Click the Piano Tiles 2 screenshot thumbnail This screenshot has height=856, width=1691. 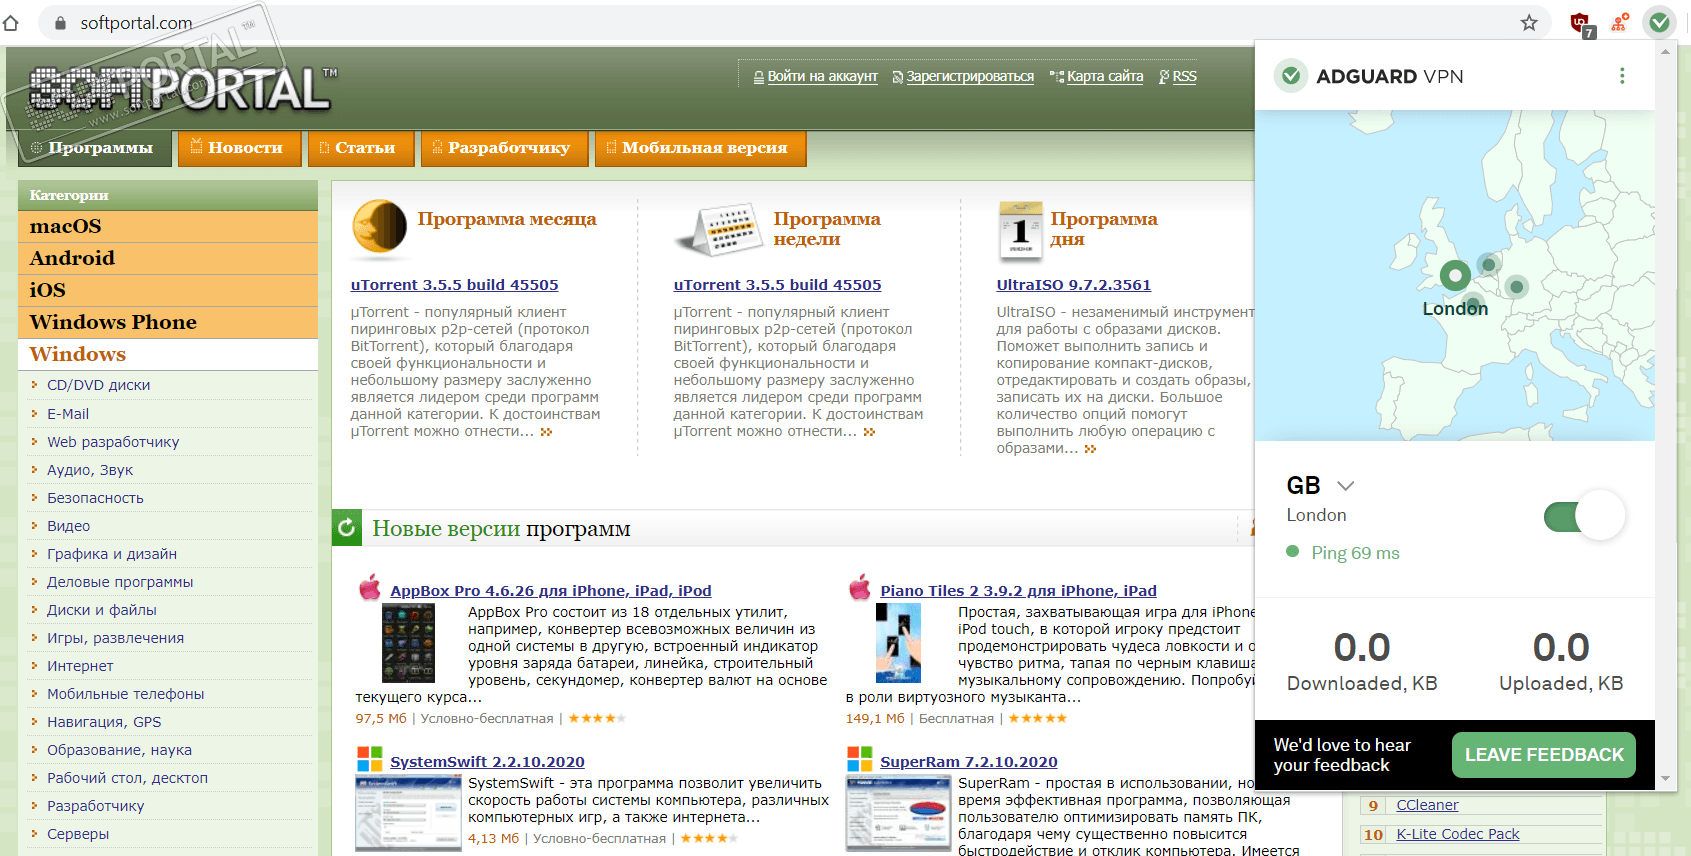[898, 643]
